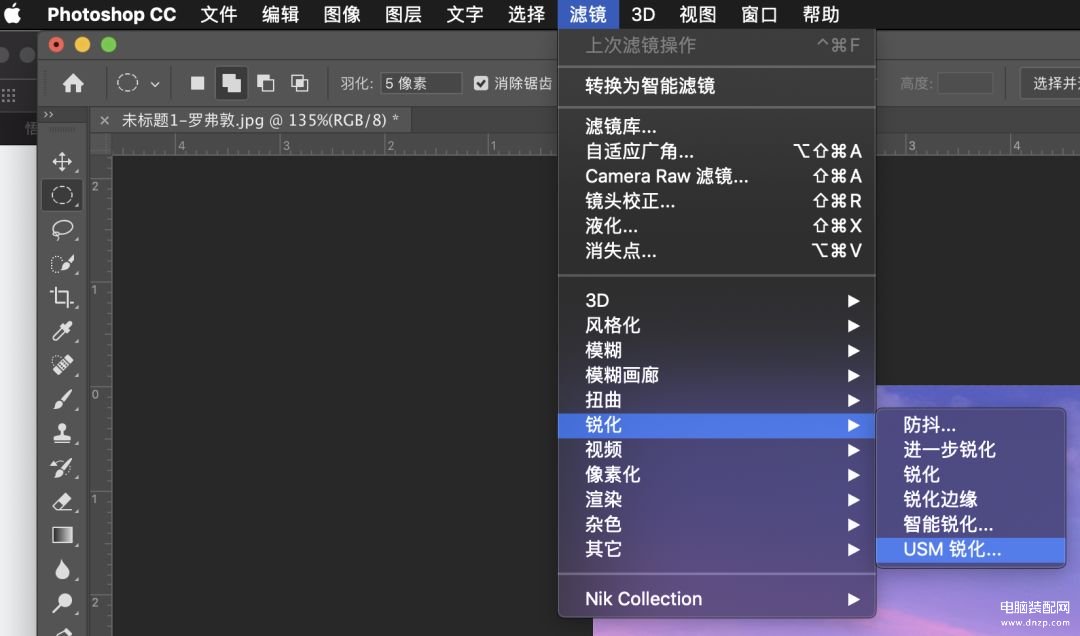Go to the Home screen icon

pos(73,83)
